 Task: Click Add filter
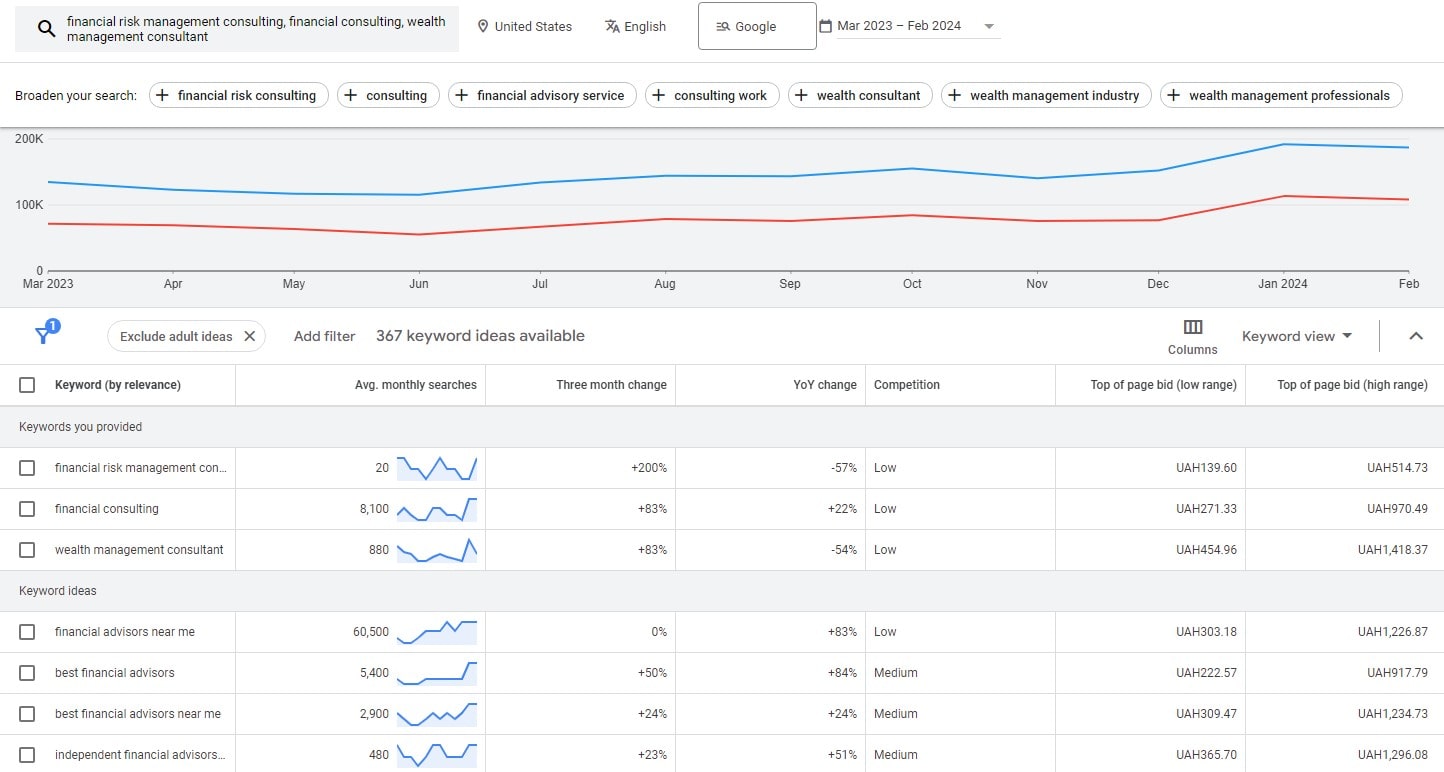point(324,336)
